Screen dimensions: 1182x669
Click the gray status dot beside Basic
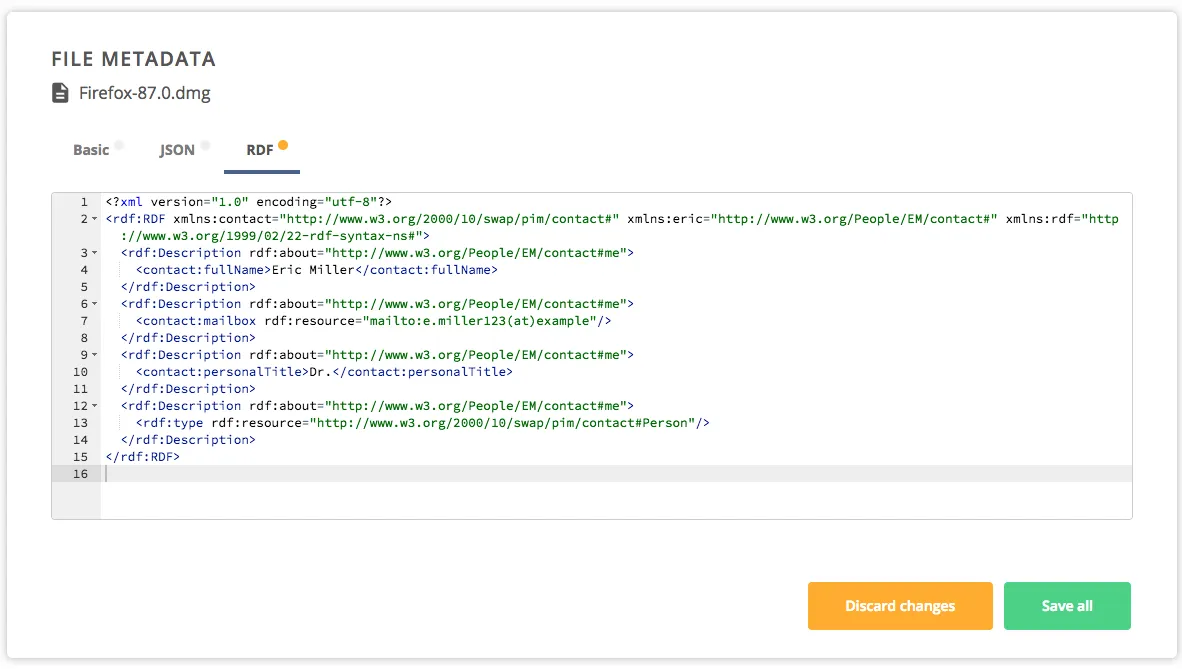(x=119, y=145)
